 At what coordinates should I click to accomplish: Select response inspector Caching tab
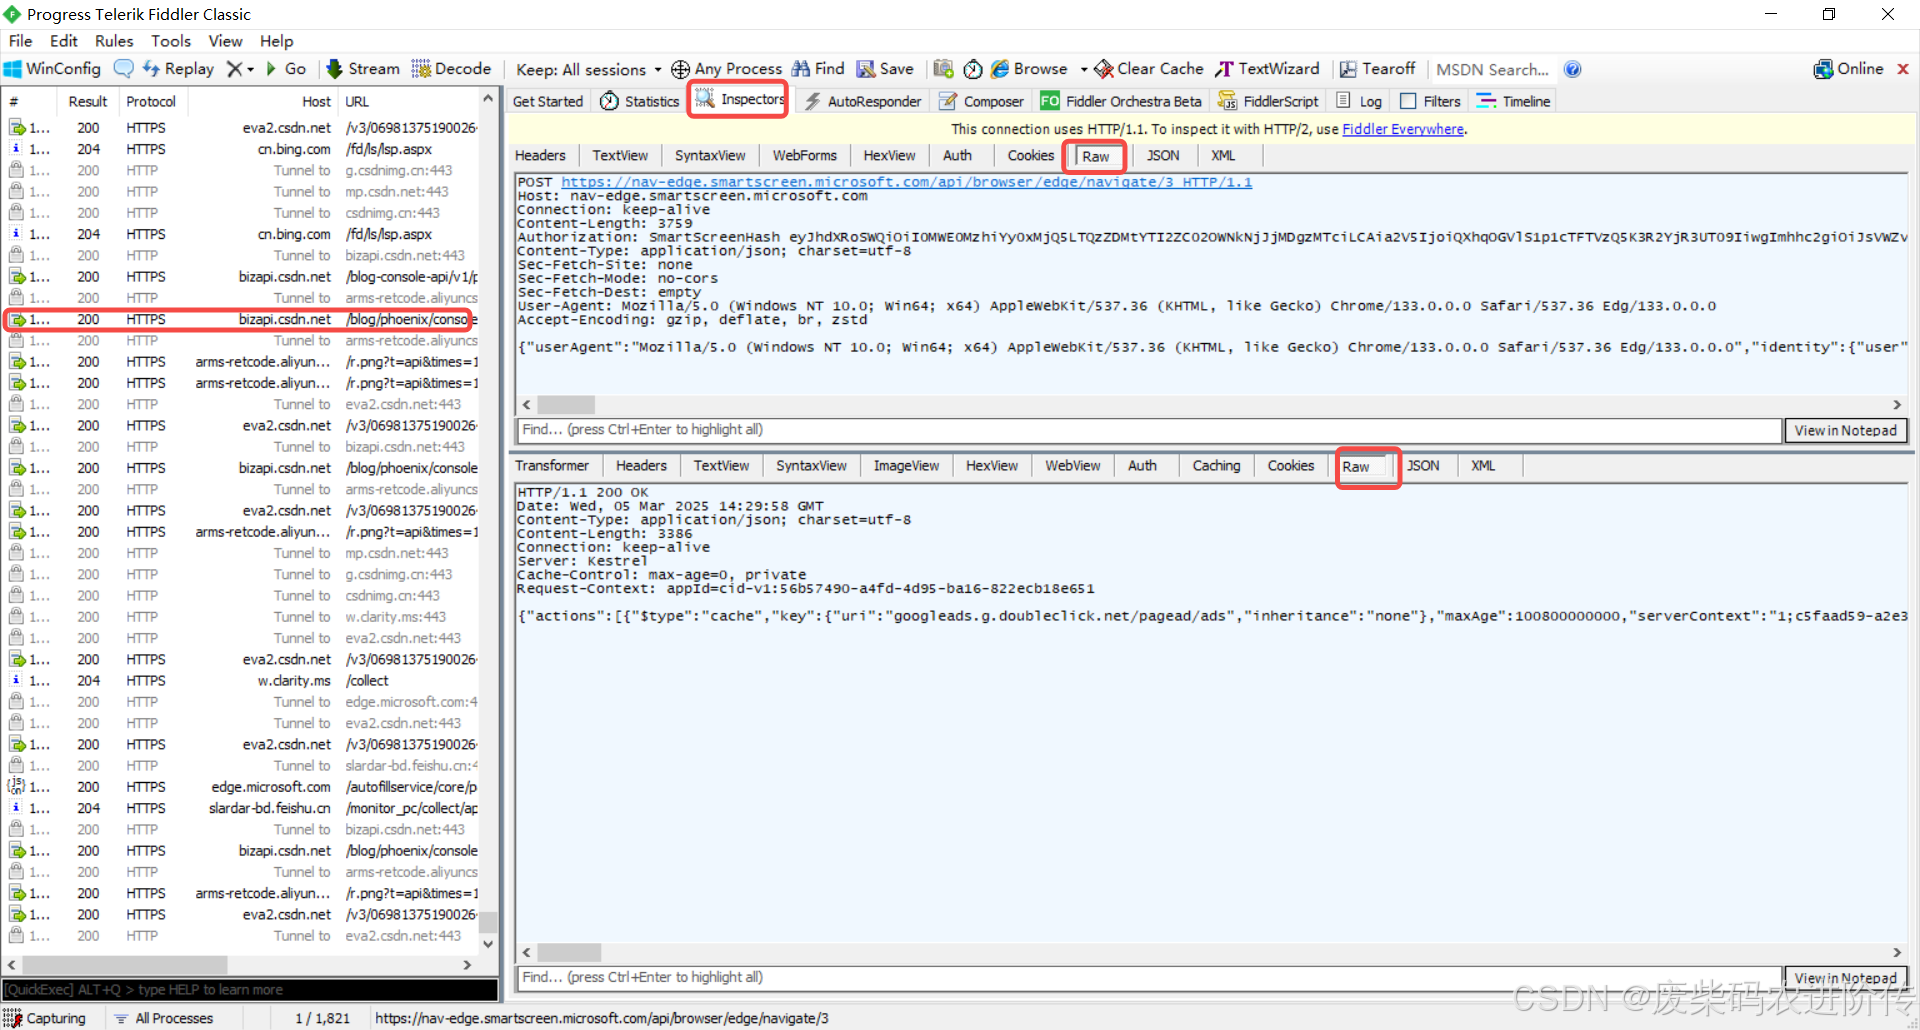point(1216,466)
